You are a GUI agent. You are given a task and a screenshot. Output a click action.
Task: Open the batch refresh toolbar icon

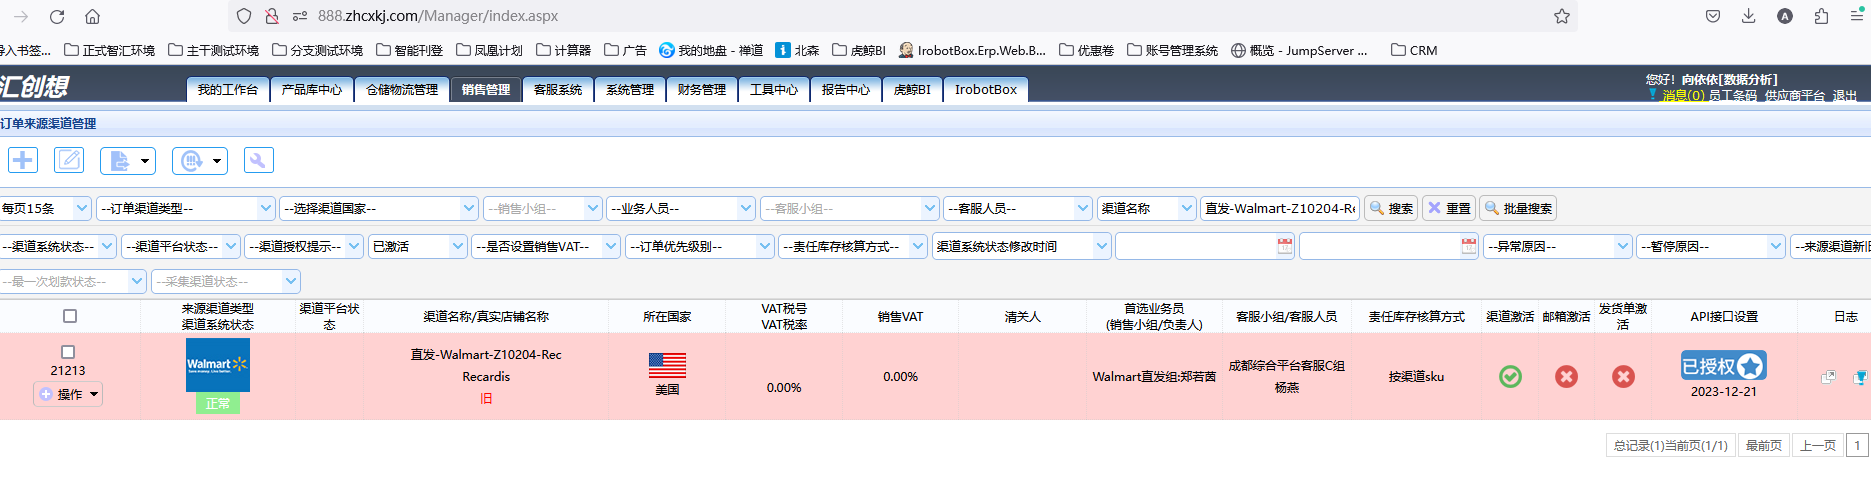click(x=200, y=160)
